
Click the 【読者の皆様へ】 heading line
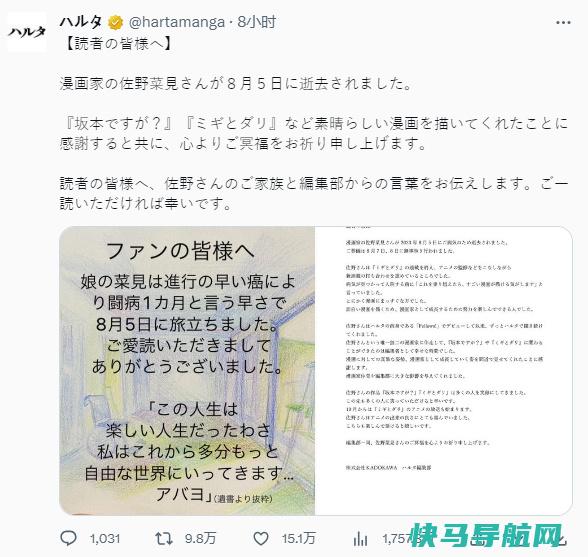coord(118,44)
